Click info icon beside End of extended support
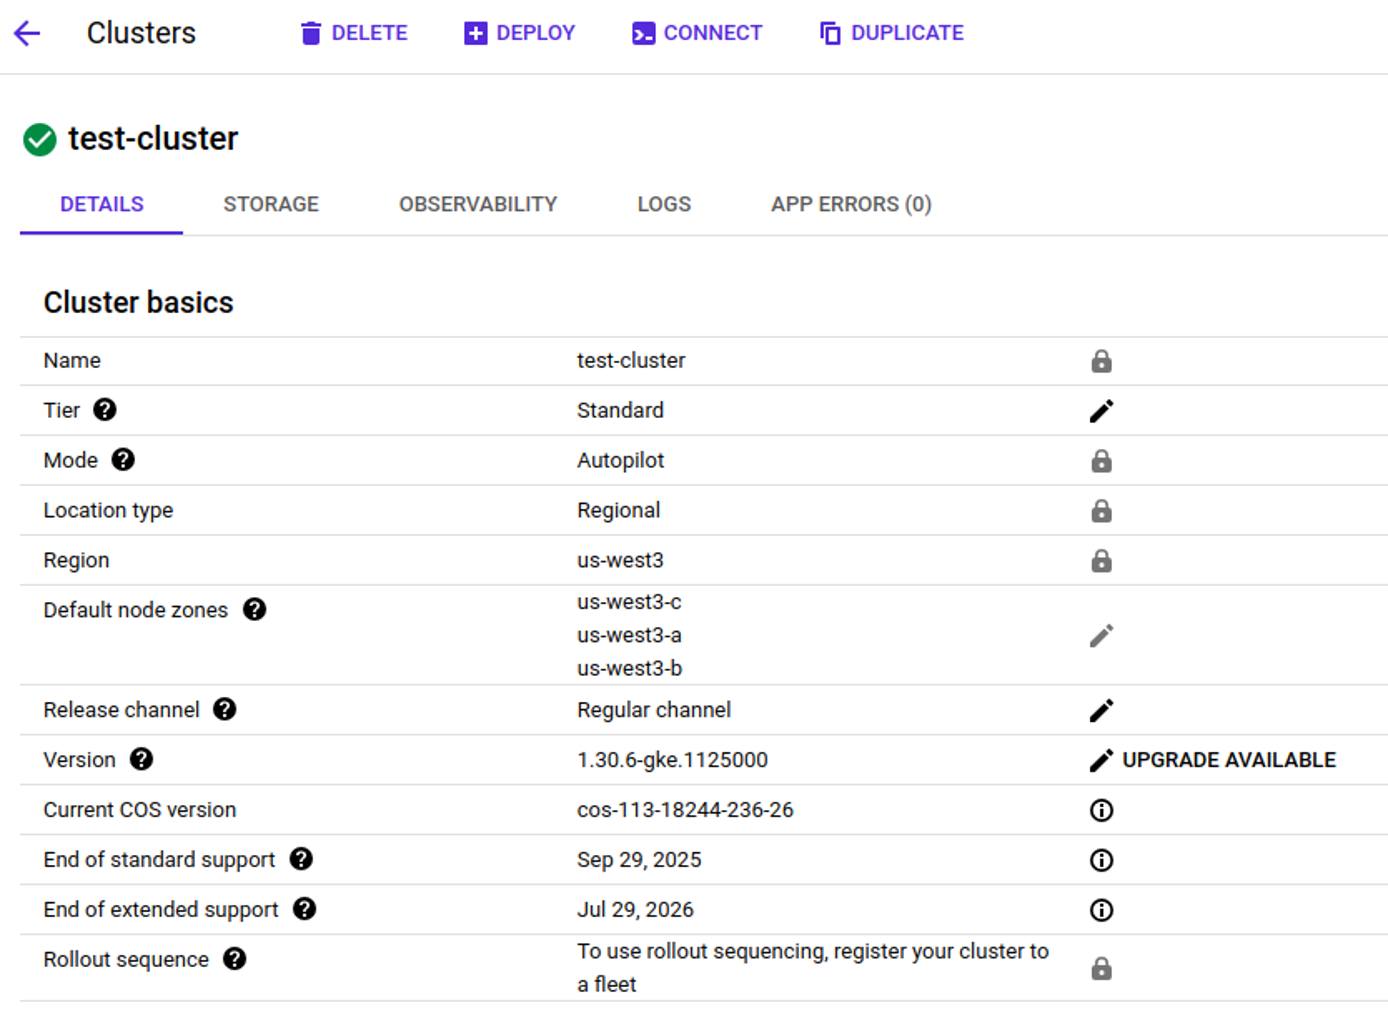 click(1101, 910)
